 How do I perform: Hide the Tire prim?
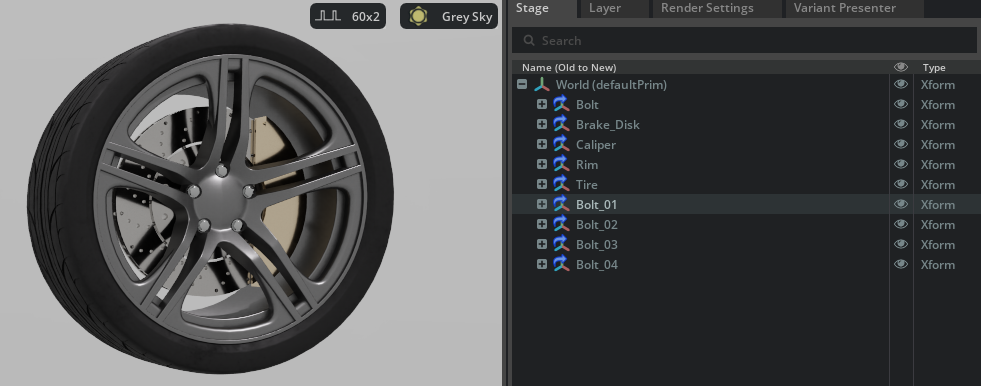coord(901,185)
